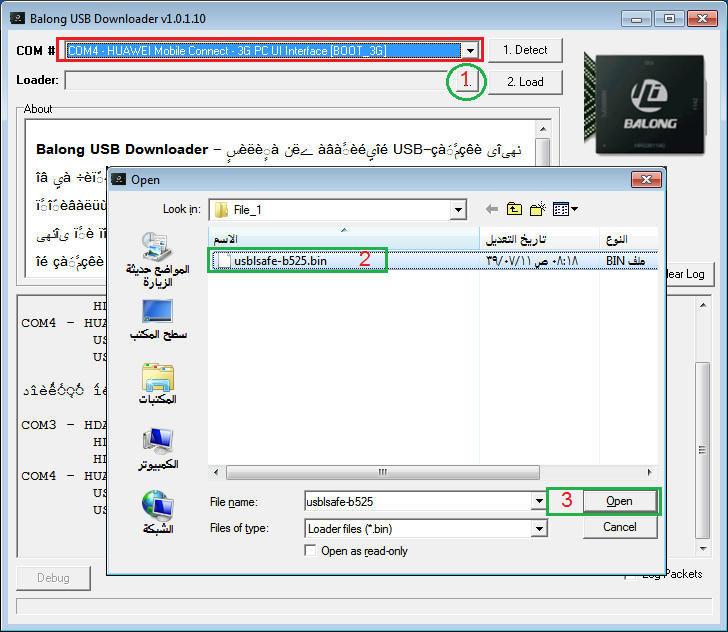728x632 pixels.
Task: Click the Loader path input field
Action: [x=258, y=80]
